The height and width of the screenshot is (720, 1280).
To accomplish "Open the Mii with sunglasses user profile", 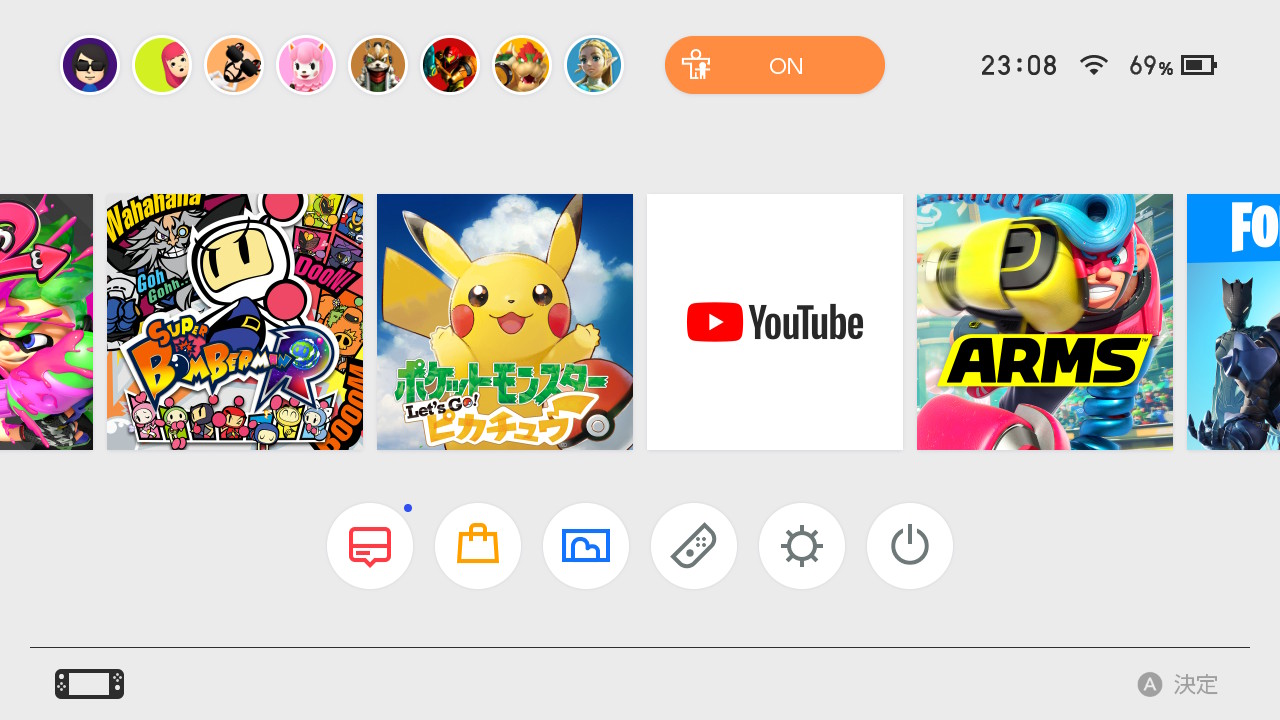I will click(90, 65).
